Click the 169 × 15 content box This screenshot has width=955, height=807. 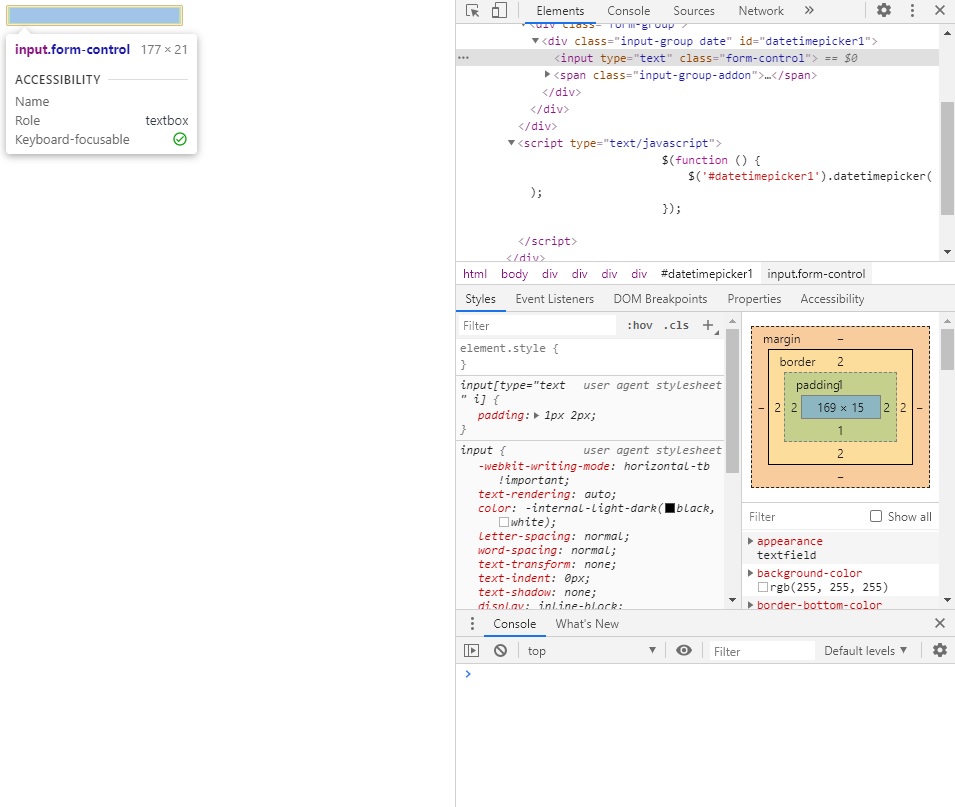pos(840,407)
